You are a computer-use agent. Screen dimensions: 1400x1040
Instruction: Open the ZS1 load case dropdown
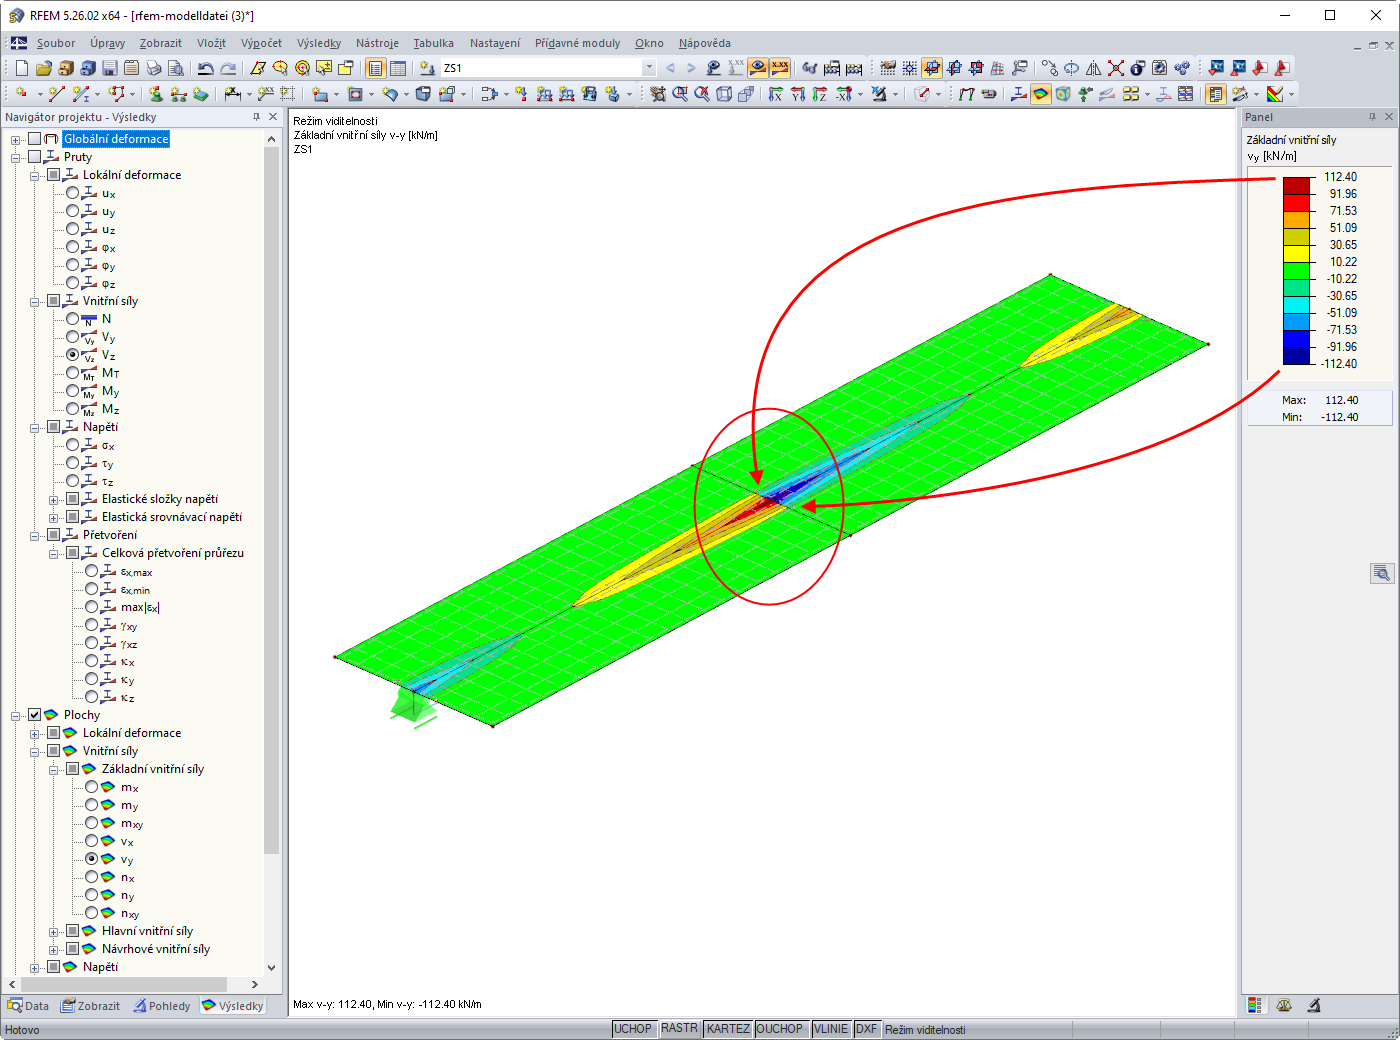pyautogui.click(x=649, y=68)
